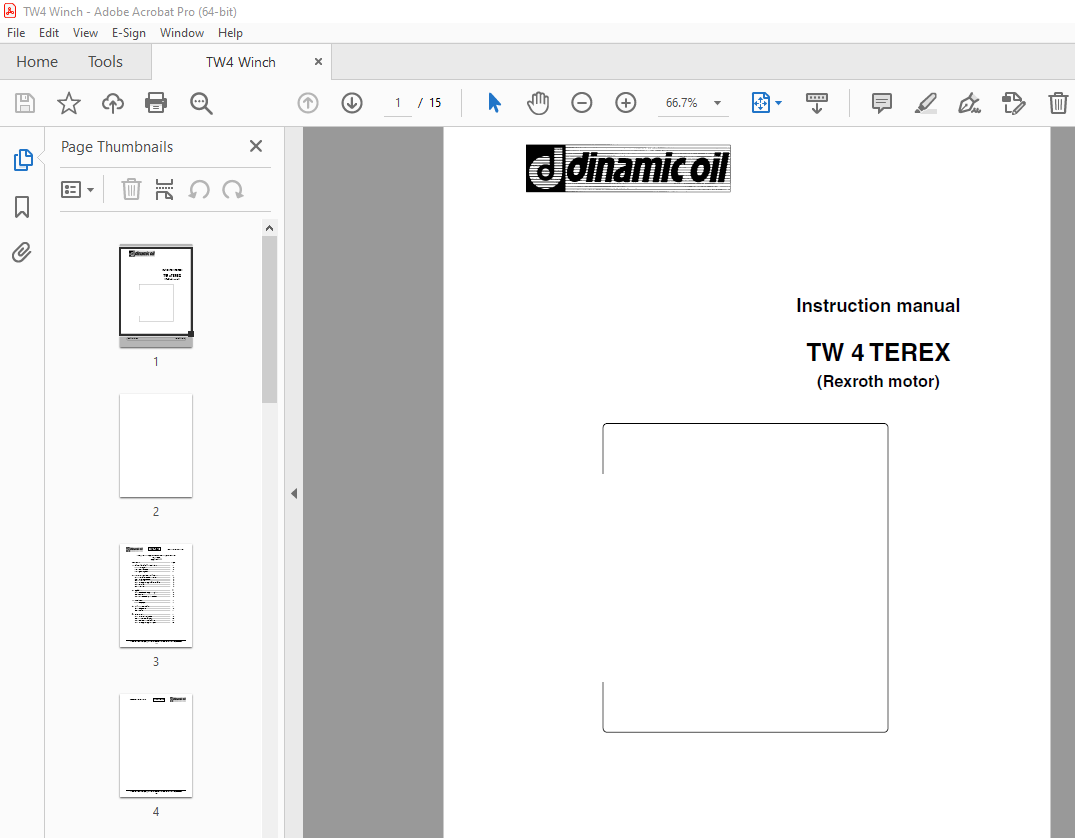Viewport: 1075px width, 838px height.
Task: Click the 'Instruction manual' heading text
Action: coord(878,306)
